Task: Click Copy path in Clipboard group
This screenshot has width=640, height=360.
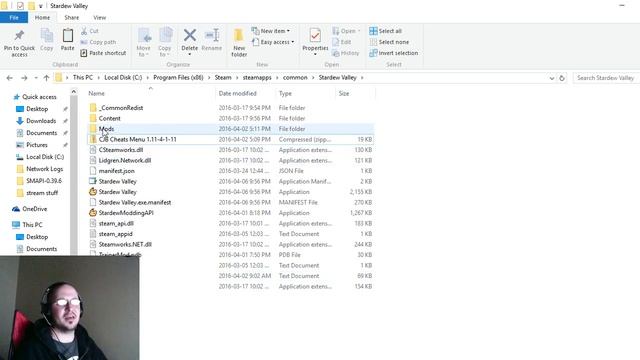Action: (98, 42)
